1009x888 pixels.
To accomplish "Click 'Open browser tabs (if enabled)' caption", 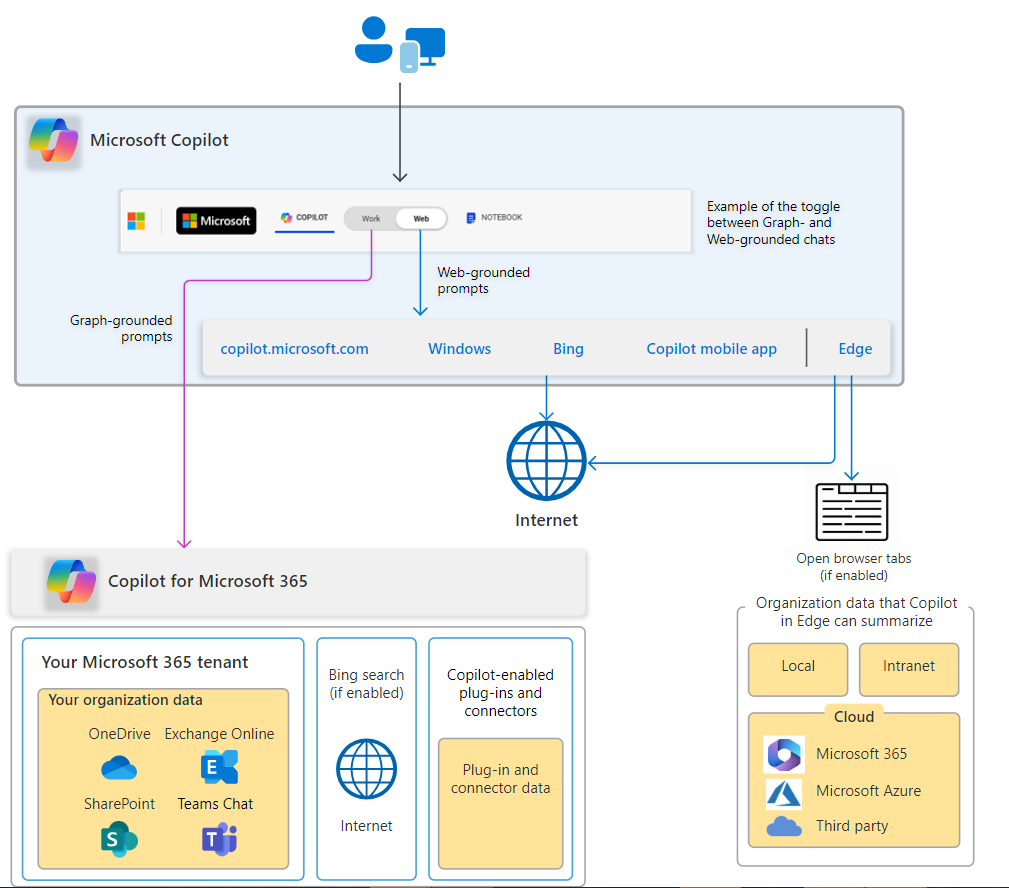I will coord(854,567).
